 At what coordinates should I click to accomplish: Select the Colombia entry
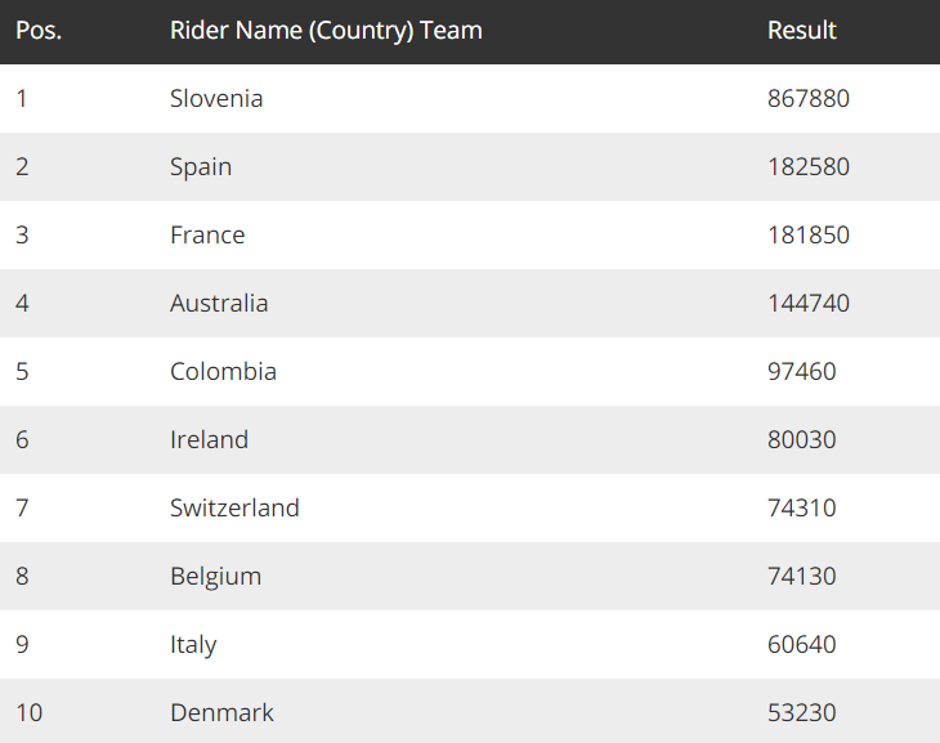click(x=223, y=371)
